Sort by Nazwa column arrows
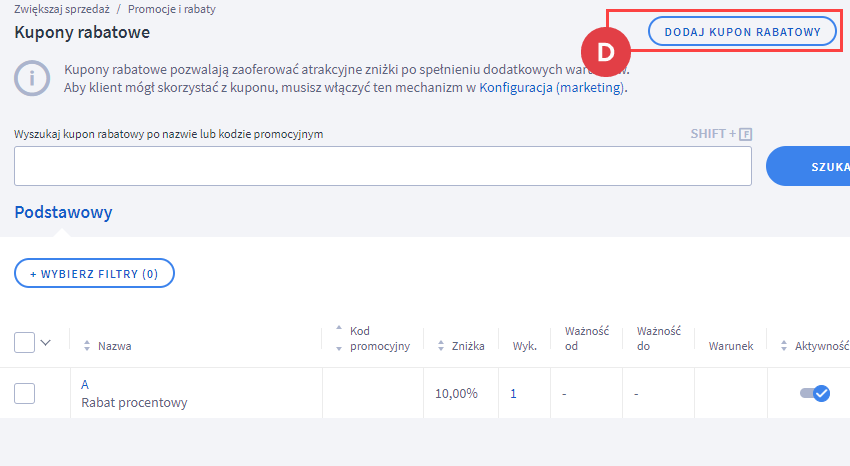Screen dimensions: 850x466 [x=87, y=346]
